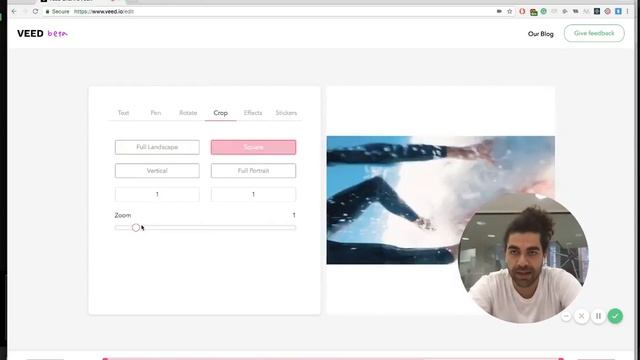The image size is (640, 360).
Task: Click the green circular extension icon
Action: [x=544, y=11]
